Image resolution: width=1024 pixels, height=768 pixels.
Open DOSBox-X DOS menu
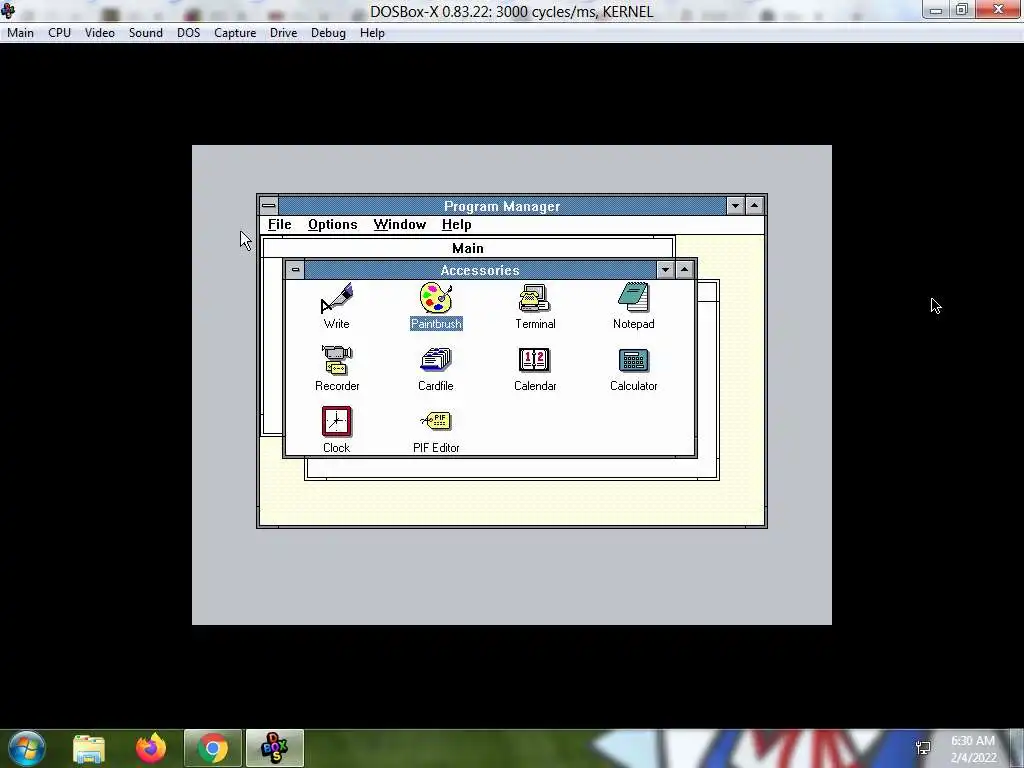(189, 33)
